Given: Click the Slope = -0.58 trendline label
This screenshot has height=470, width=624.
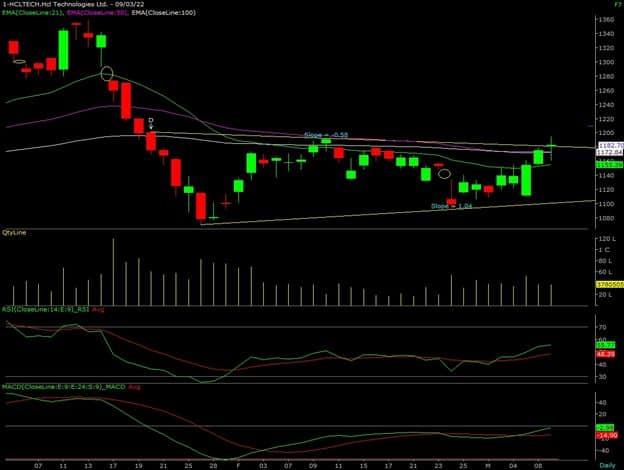Looking at the screenshot, I should [x=325, y=134].
